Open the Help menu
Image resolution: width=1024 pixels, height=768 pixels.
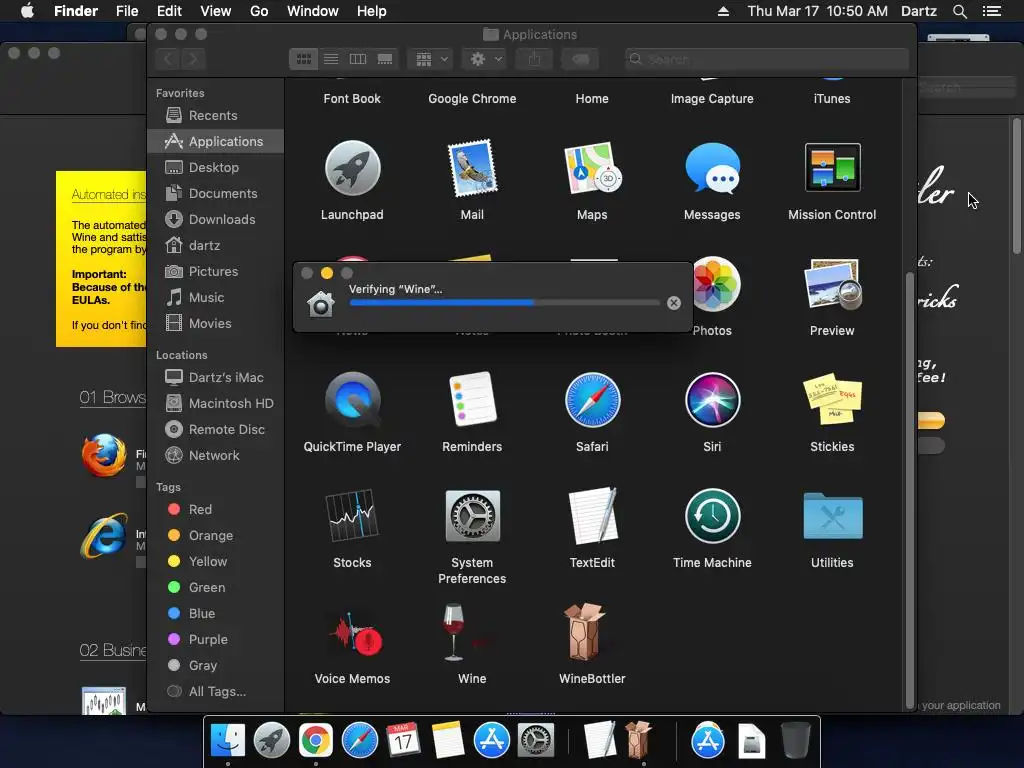pyautogui.click(x=372, y=11)
